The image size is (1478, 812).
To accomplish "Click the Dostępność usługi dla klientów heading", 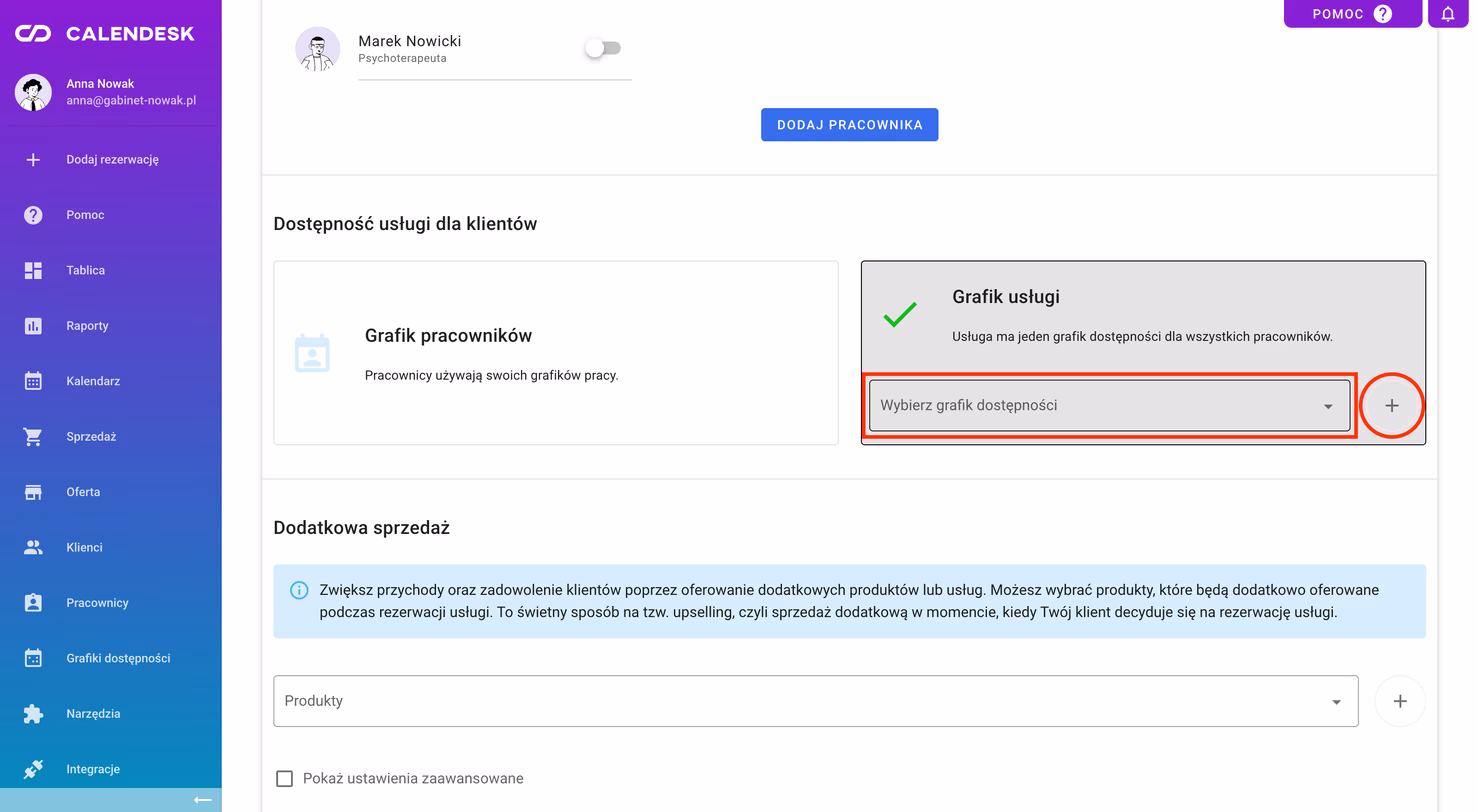I will tap(405, 224).
